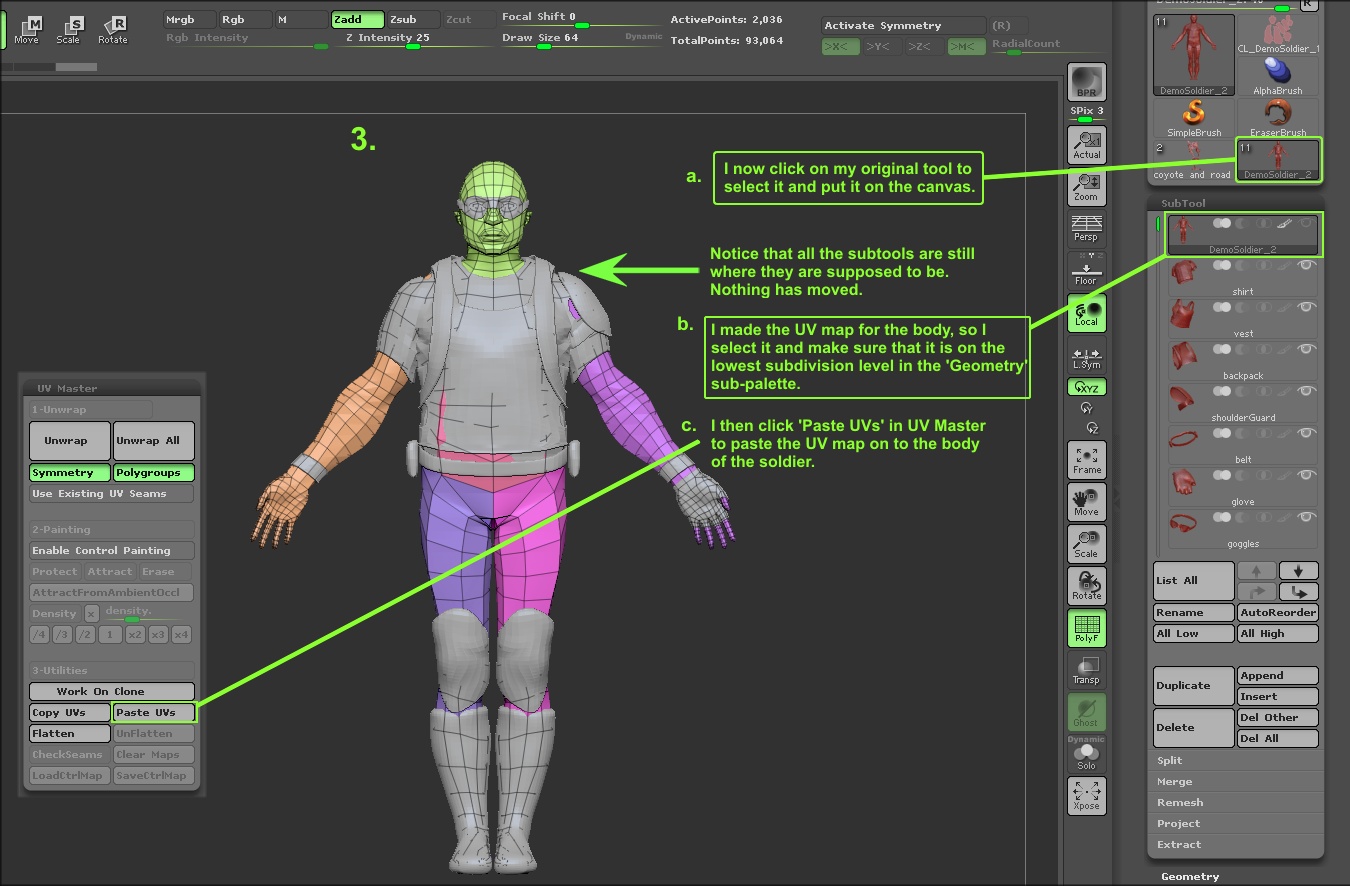Adjust the Draw Size slider
1350x886 pixels.
click(x=581, y=40)
